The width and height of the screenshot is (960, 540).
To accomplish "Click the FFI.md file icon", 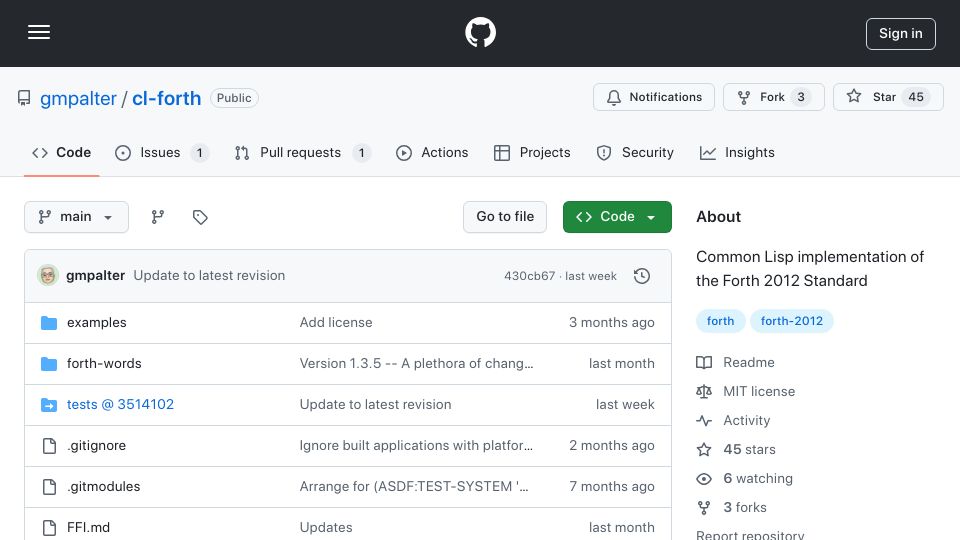I will point(49,528).
